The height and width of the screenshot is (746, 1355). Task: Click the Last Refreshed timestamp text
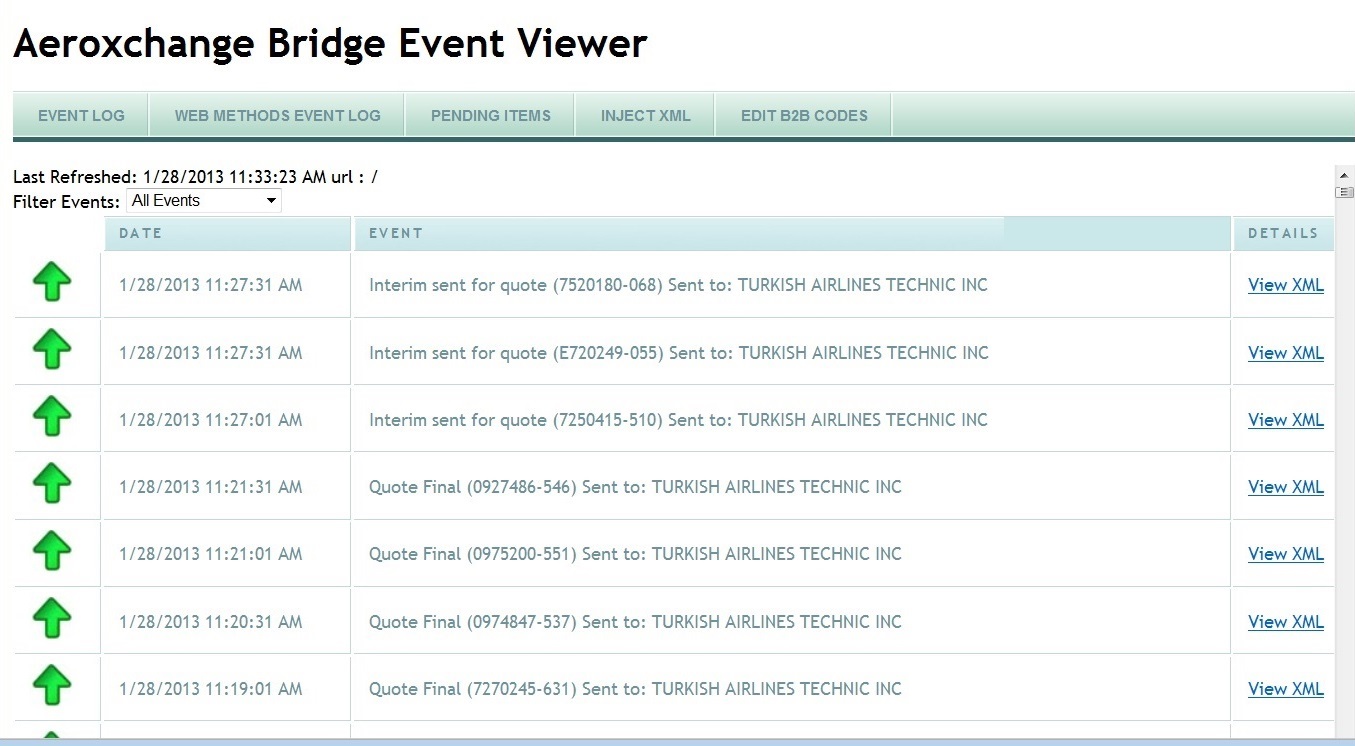click(x=195, y=177)
